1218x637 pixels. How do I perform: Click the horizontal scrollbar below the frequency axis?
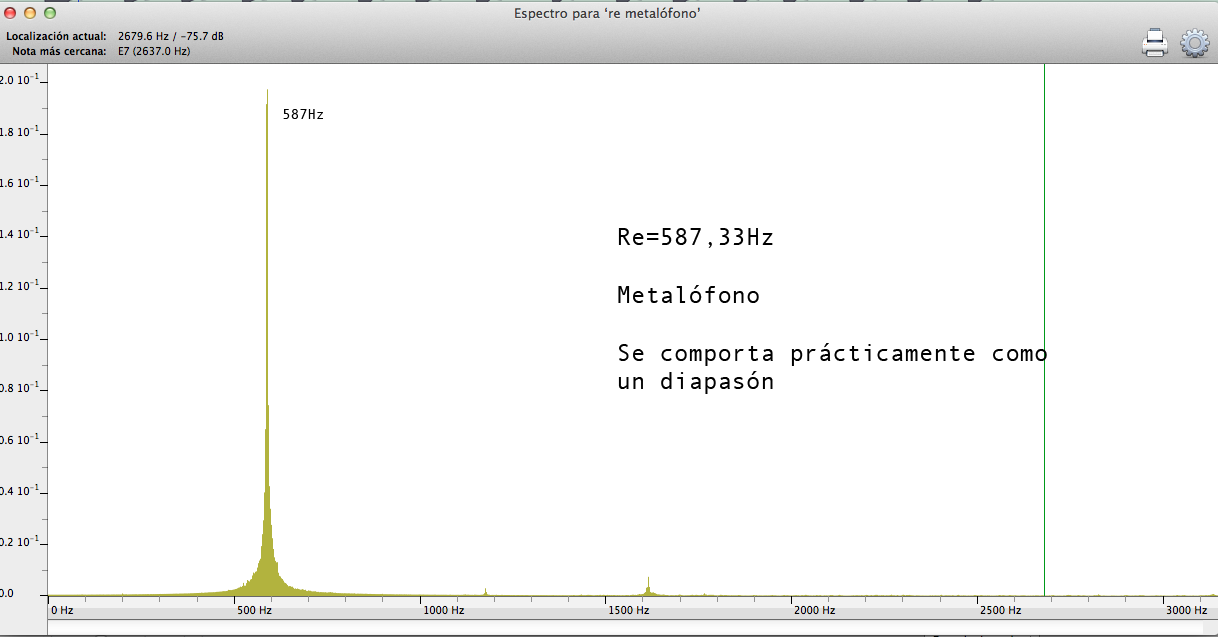(x=630, y=627)
